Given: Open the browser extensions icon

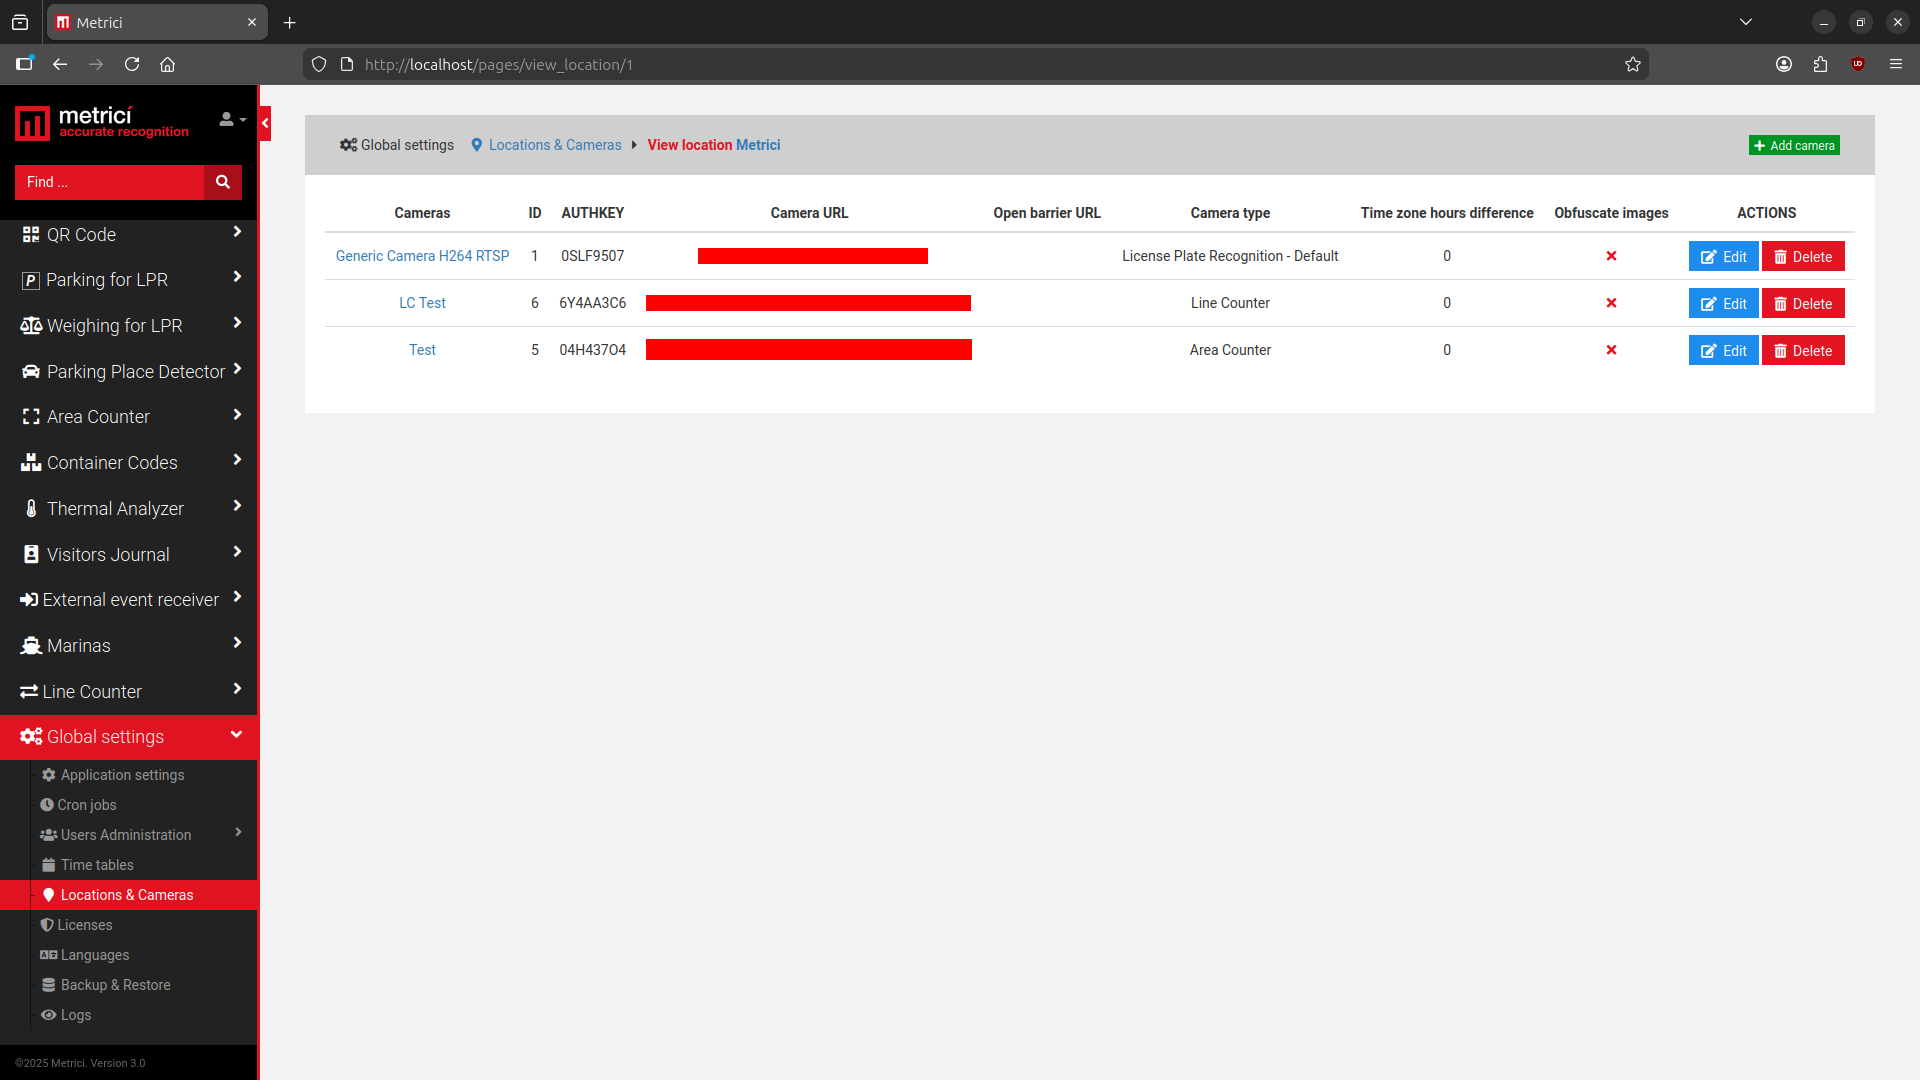Looking at the screenshot, I should [x=1820, y=64].
